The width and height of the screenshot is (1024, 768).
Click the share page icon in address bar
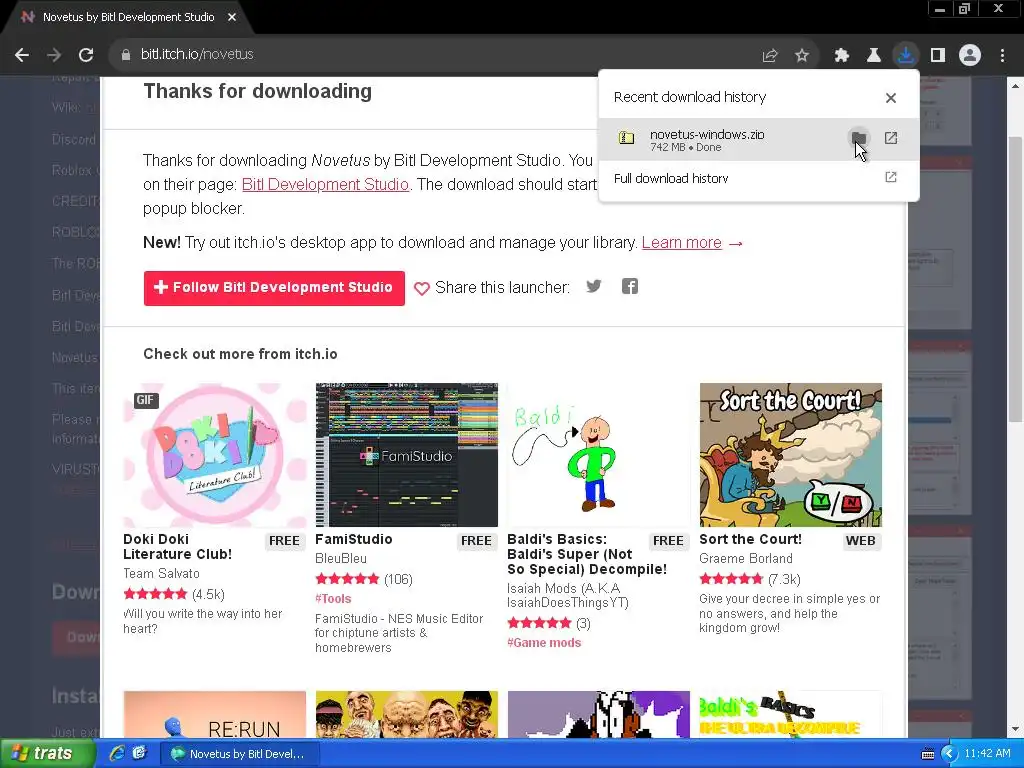pos(770,56)
